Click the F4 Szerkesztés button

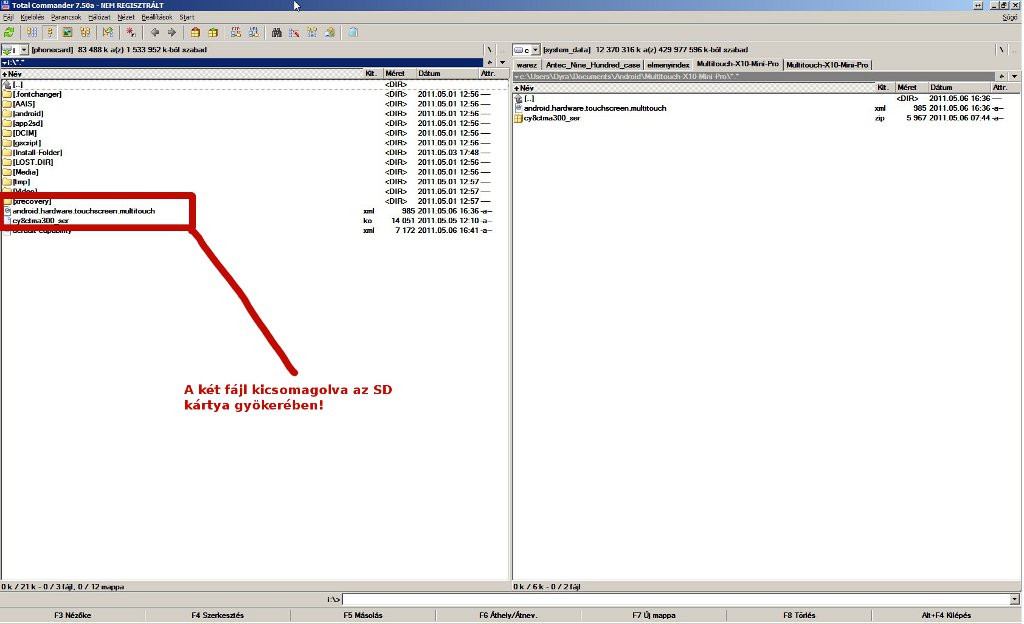click(x=217, y=615)
